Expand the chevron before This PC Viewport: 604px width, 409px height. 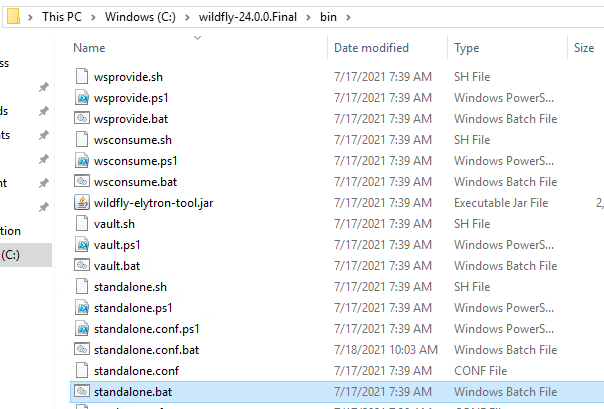tap(30, 17)
